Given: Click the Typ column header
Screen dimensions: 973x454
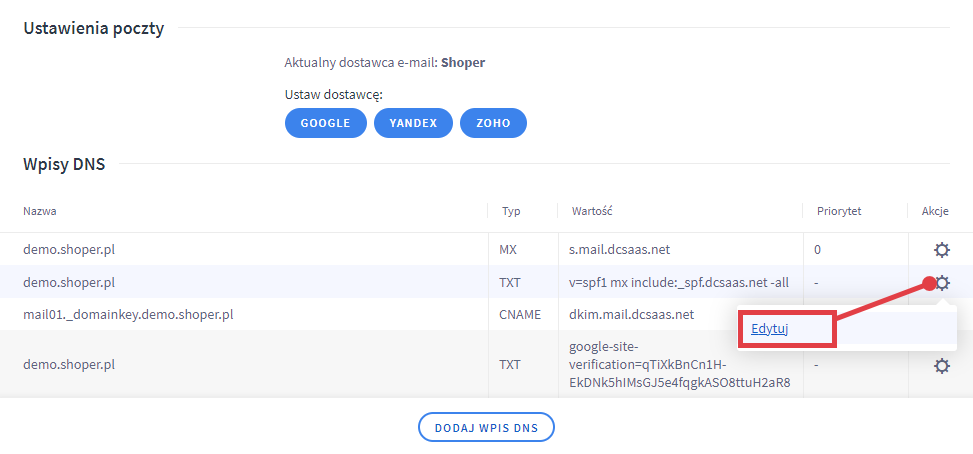Looking at the screenshot, I should click(511, 212).
